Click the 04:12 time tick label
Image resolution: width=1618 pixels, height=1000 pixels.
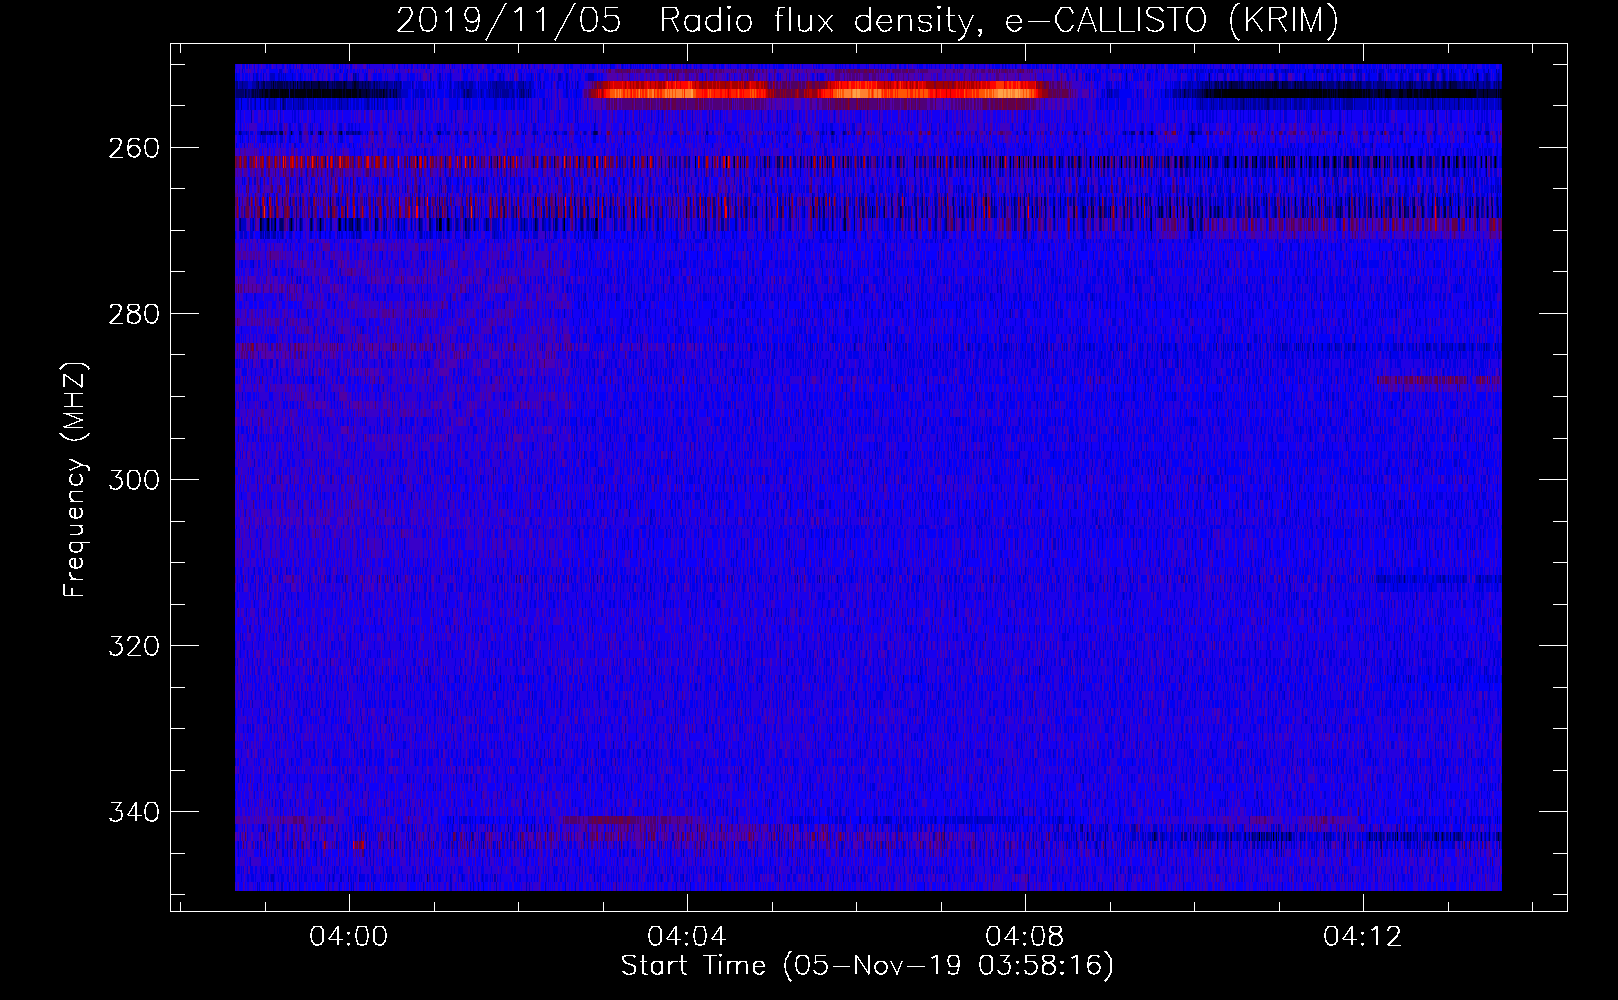click(x=1363, y=937)
